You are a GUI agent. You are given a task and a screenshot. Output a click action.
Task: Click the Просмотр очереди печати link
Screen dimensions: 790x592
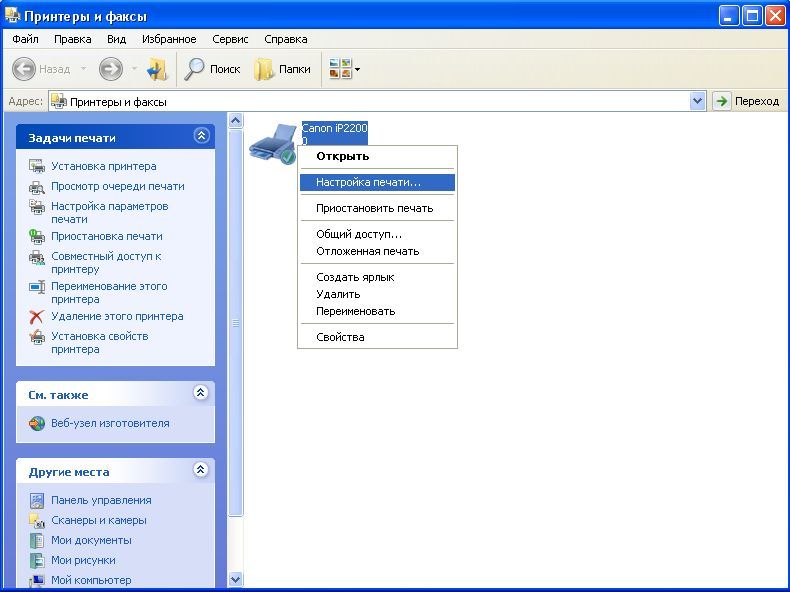pos(117,186)
